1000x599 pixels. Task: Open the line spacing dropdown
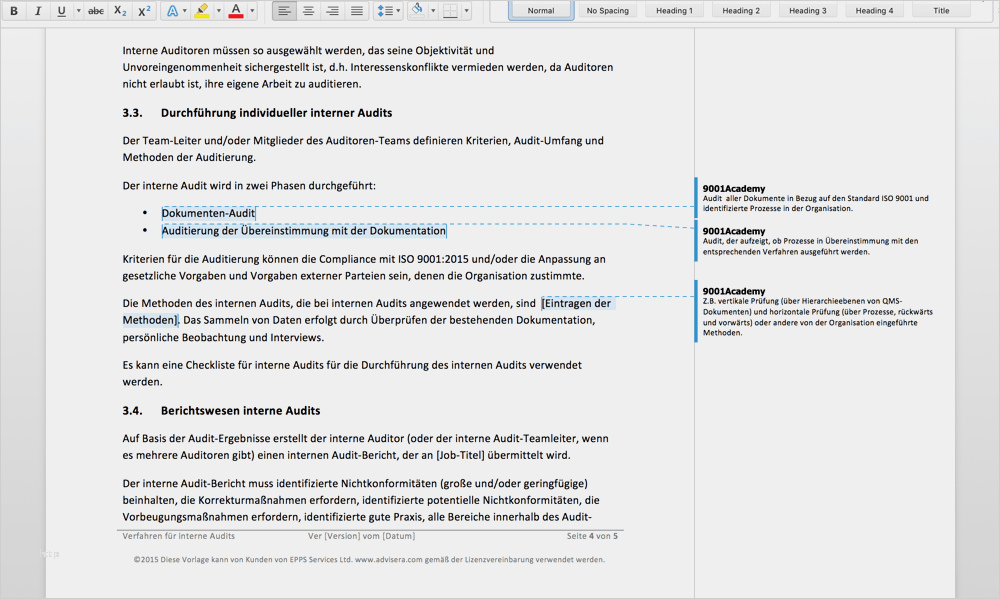[x=388, y=11]
